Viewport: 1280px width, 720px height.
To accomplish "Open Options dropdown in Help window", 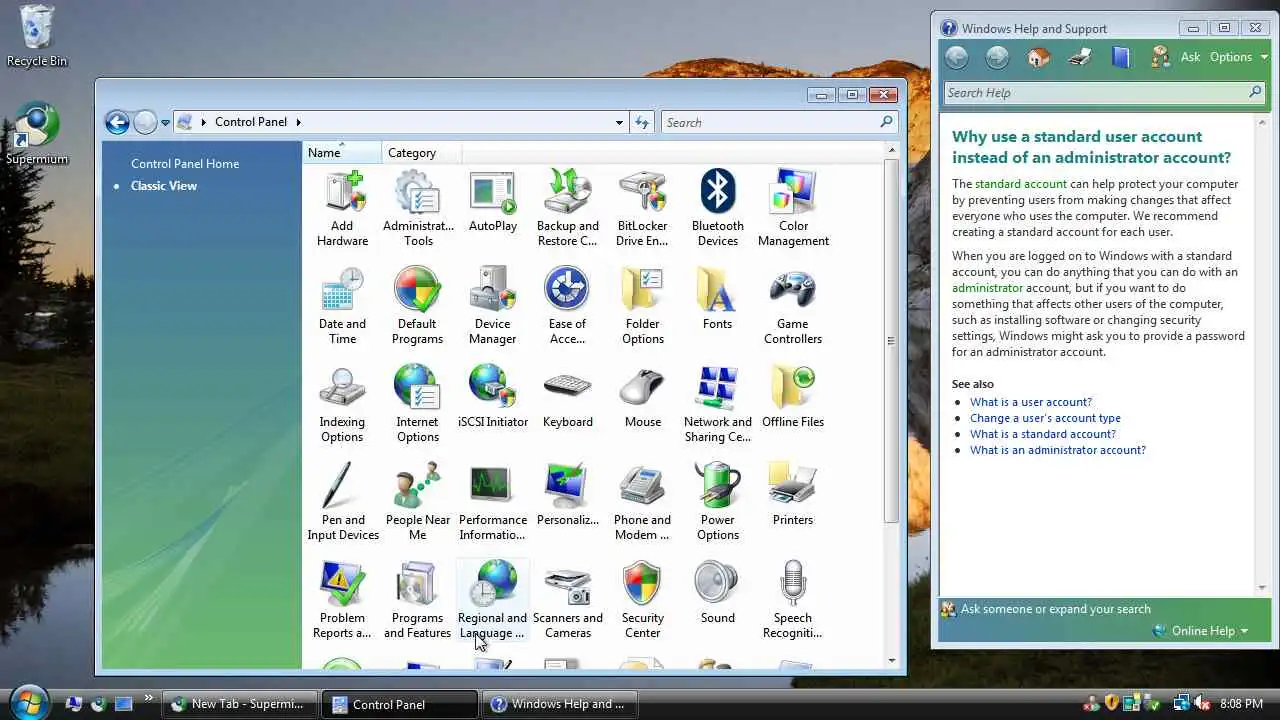I will coord(1238,57).
